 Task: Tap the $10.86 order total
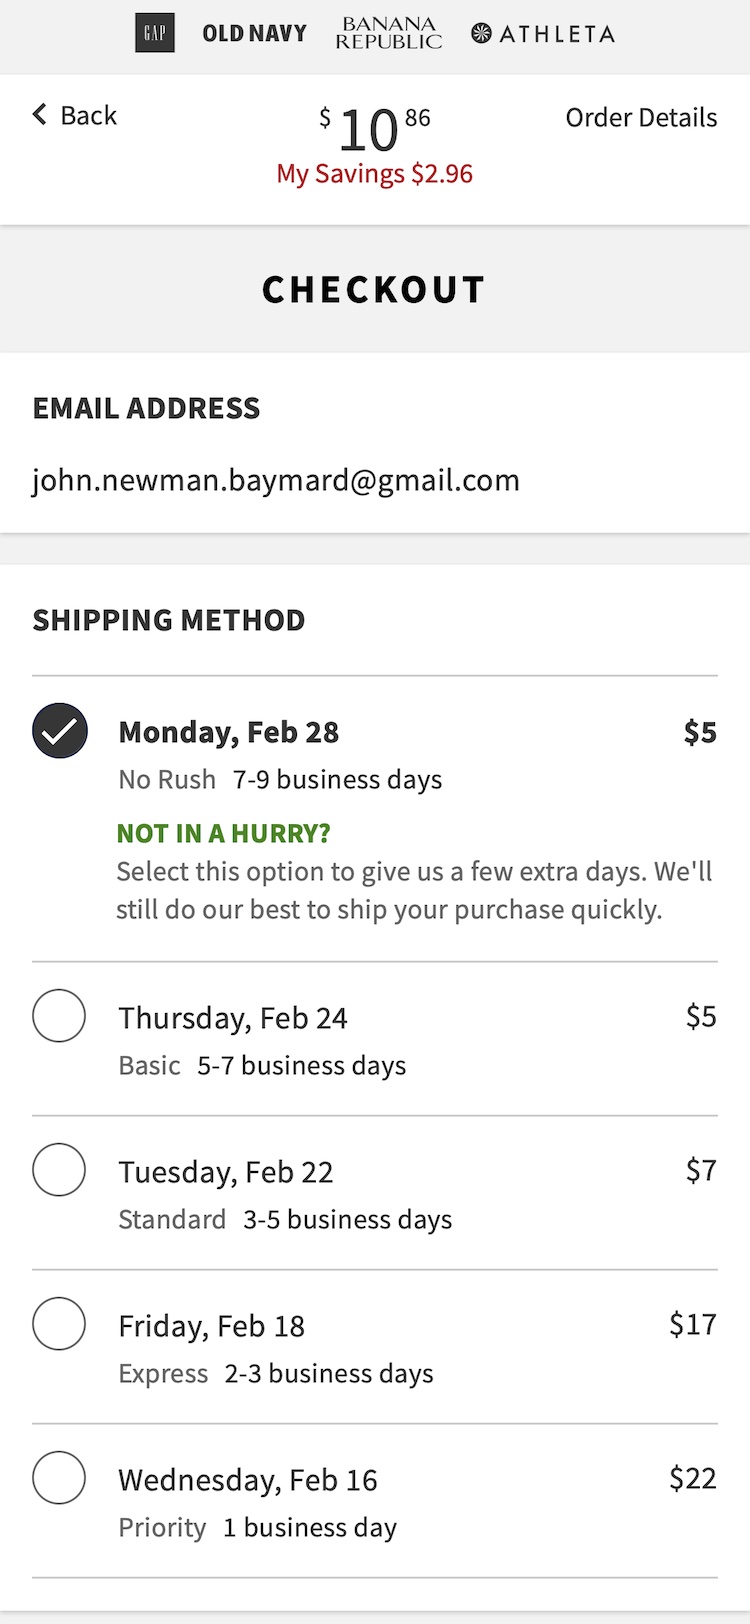click(374, 130)
